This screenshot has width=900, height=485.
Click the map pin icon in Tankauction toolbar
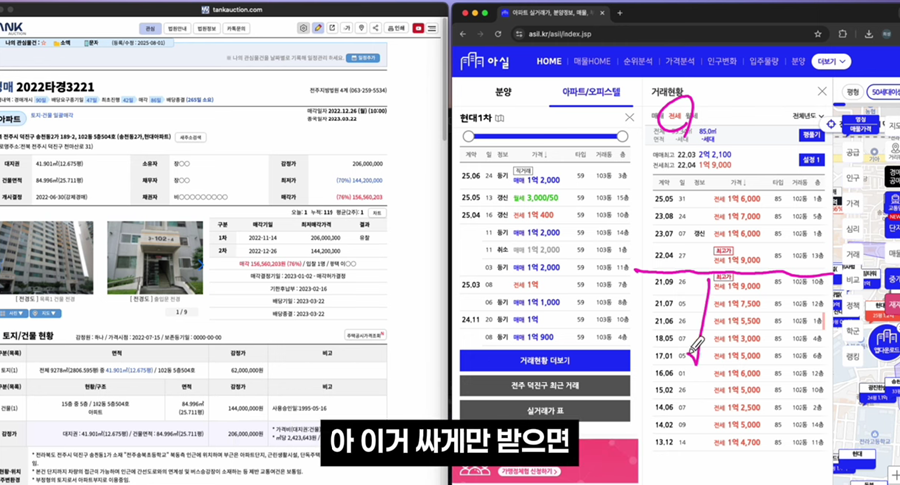click(x=361, y=28)
